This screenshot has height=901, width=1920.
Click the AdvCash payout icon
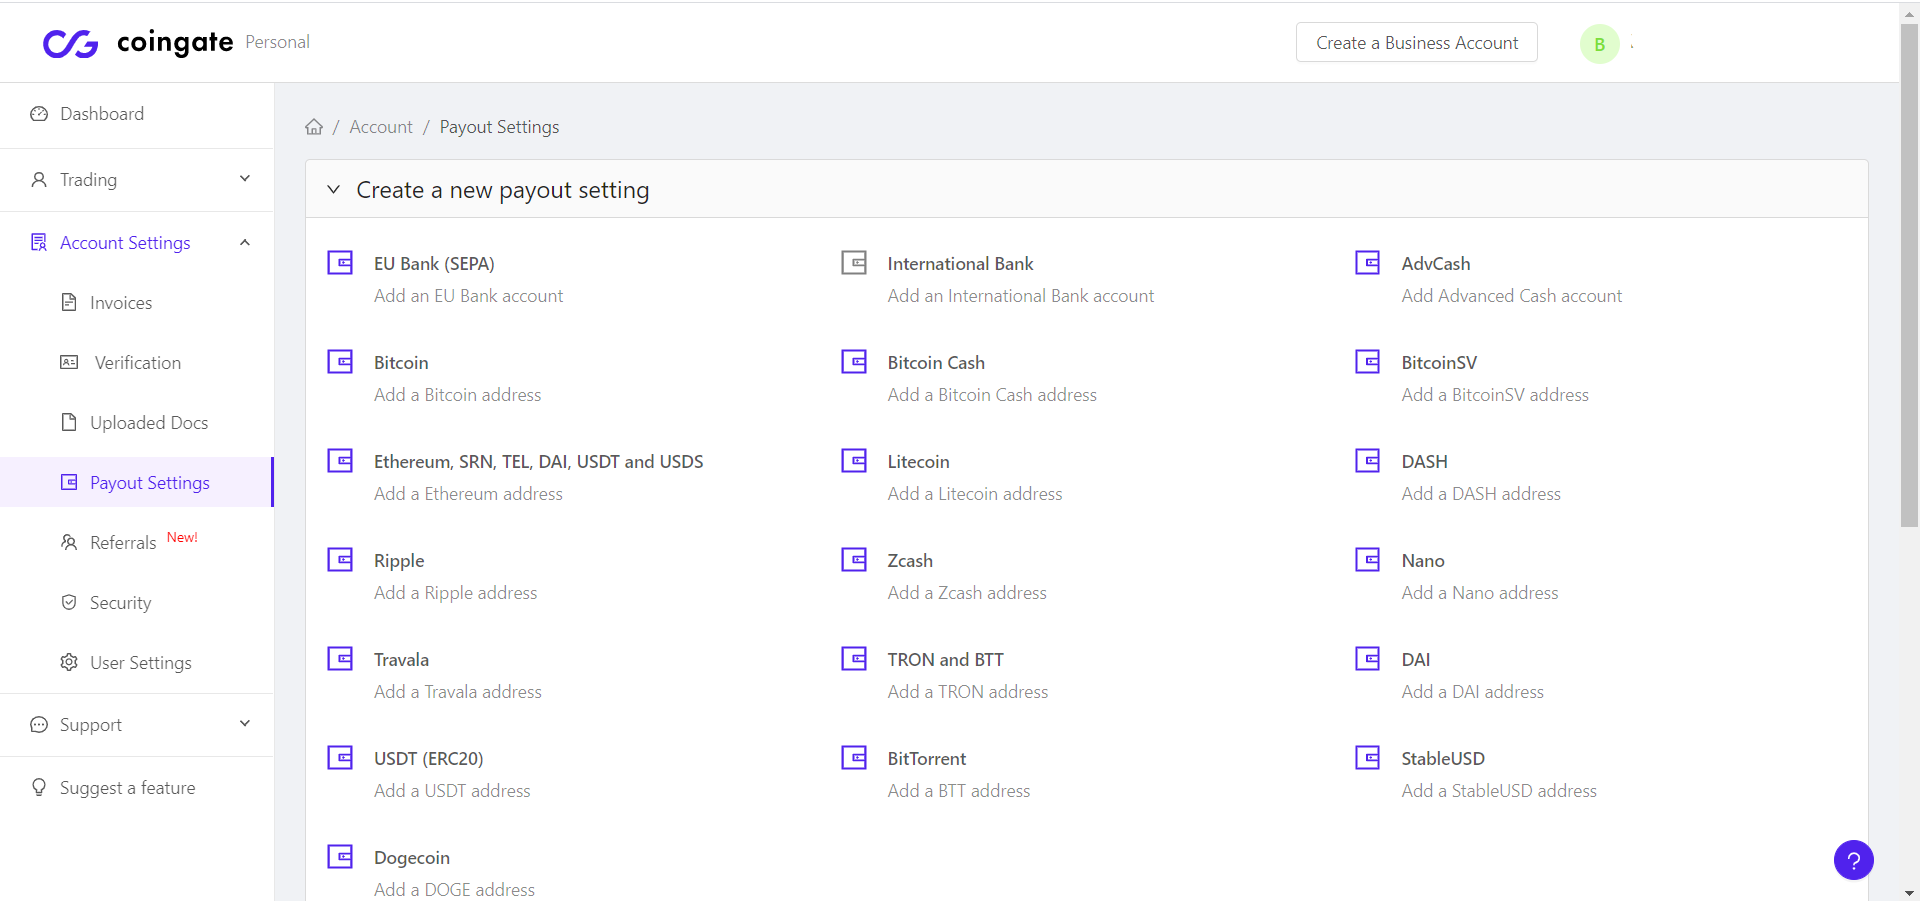[1368, 263]
